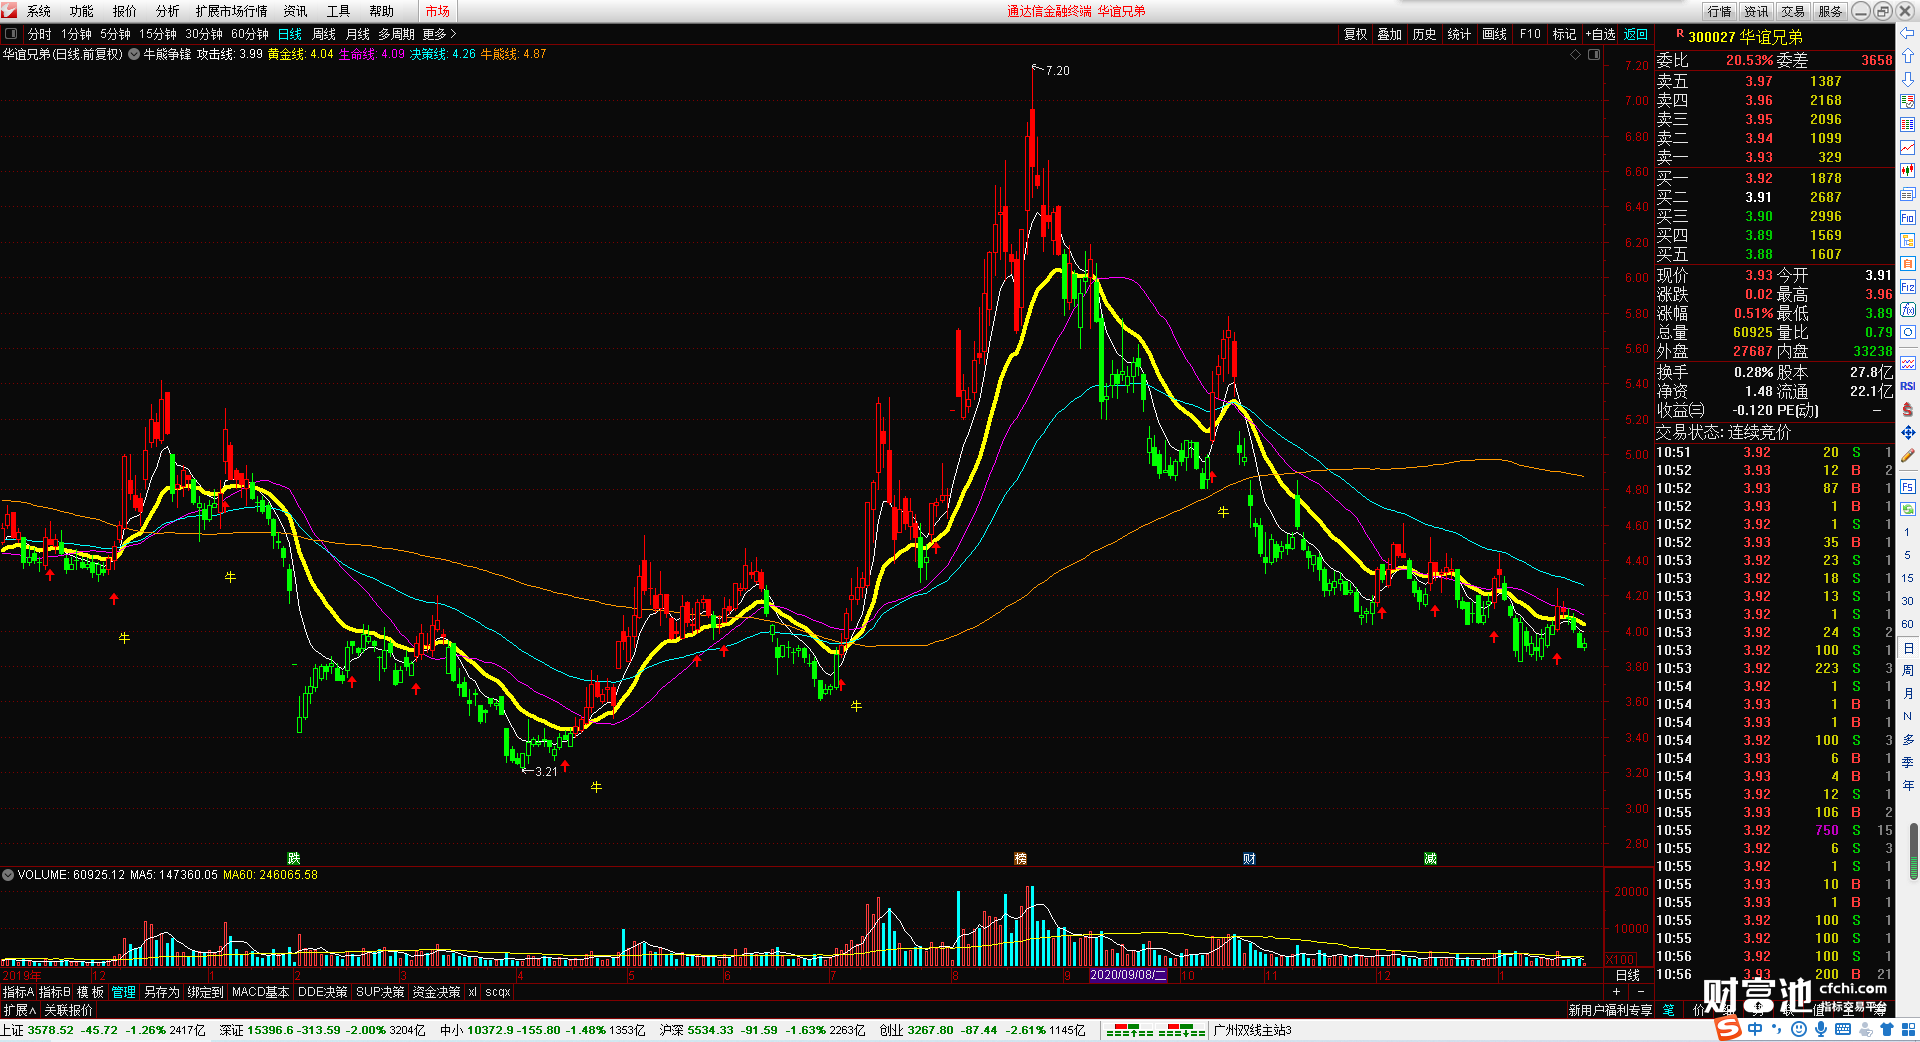Click the 300027 华谊兄弟 stock title
Viewport: 1920px width, 1042px height.
(1745, 37)
